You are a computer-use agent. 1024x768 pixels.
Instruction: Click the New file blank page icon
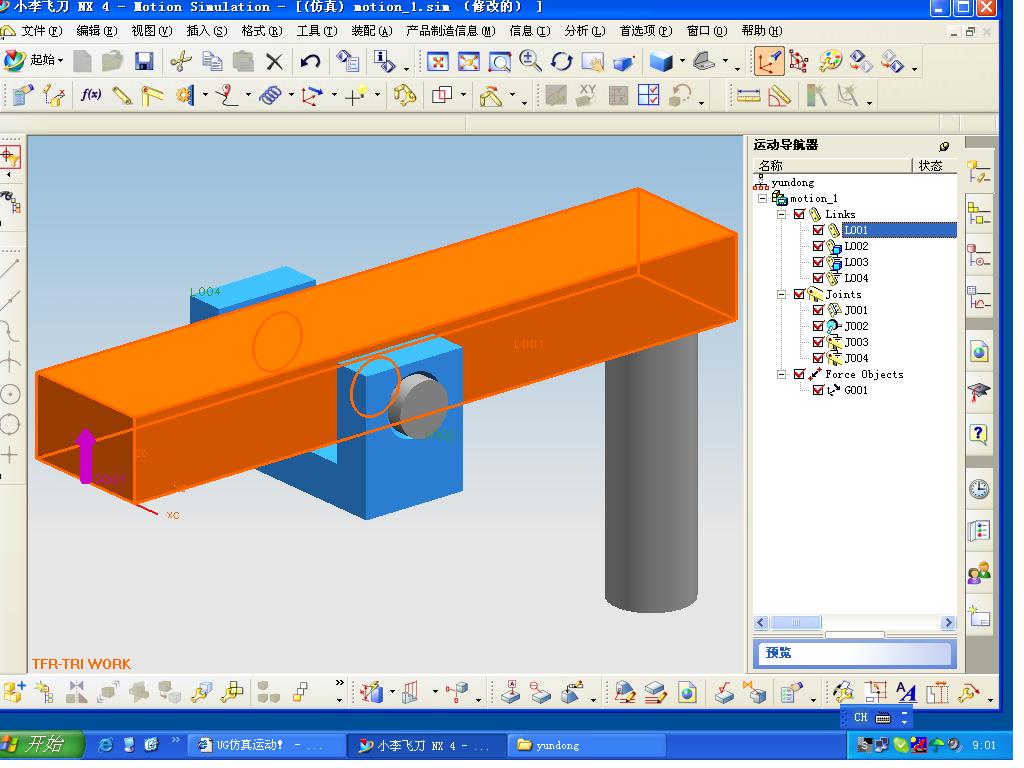82,61
